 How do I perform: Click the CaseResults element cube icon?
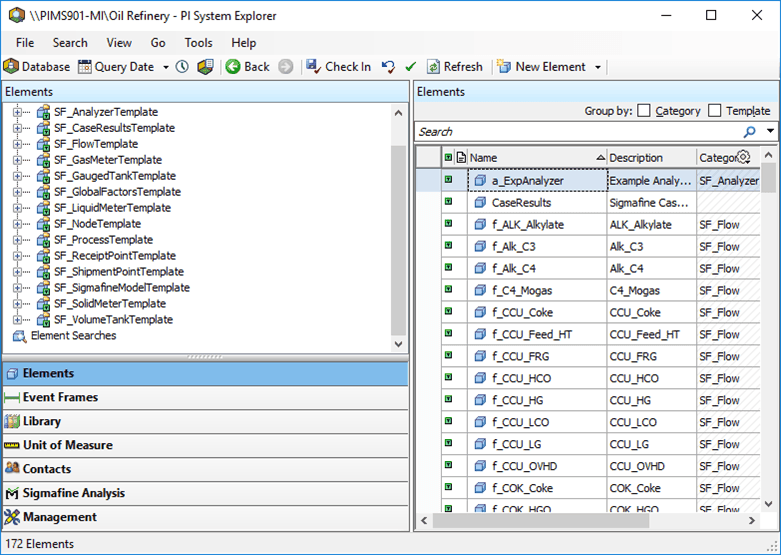point(480,202)
